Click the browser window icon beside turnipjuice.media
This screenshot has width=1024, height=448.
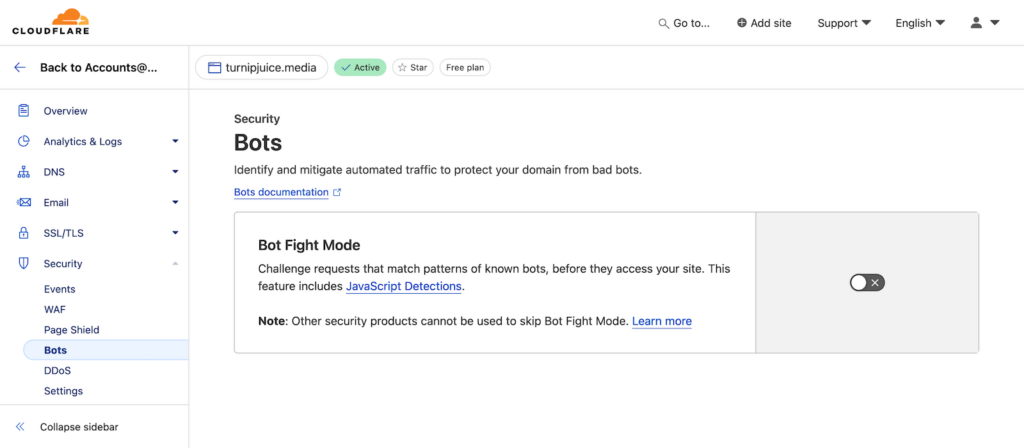click(x=214, y=67)
